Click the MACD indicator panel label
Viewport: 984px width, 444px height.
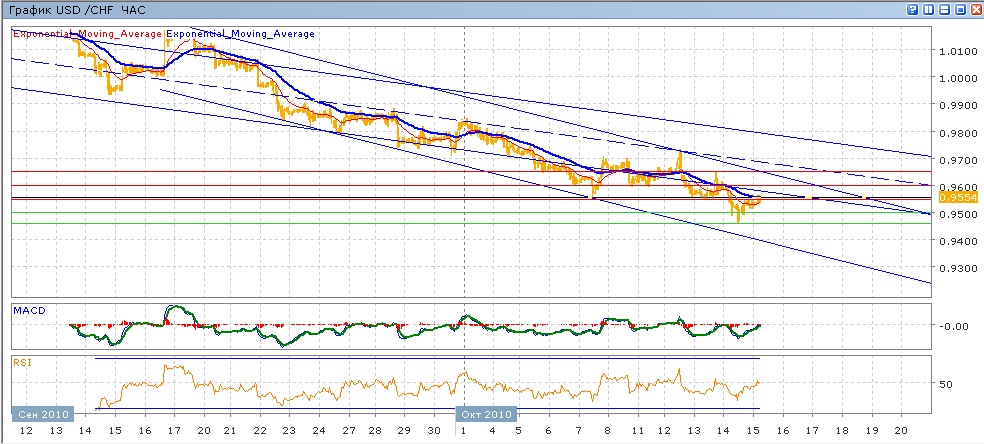[27, 311]
